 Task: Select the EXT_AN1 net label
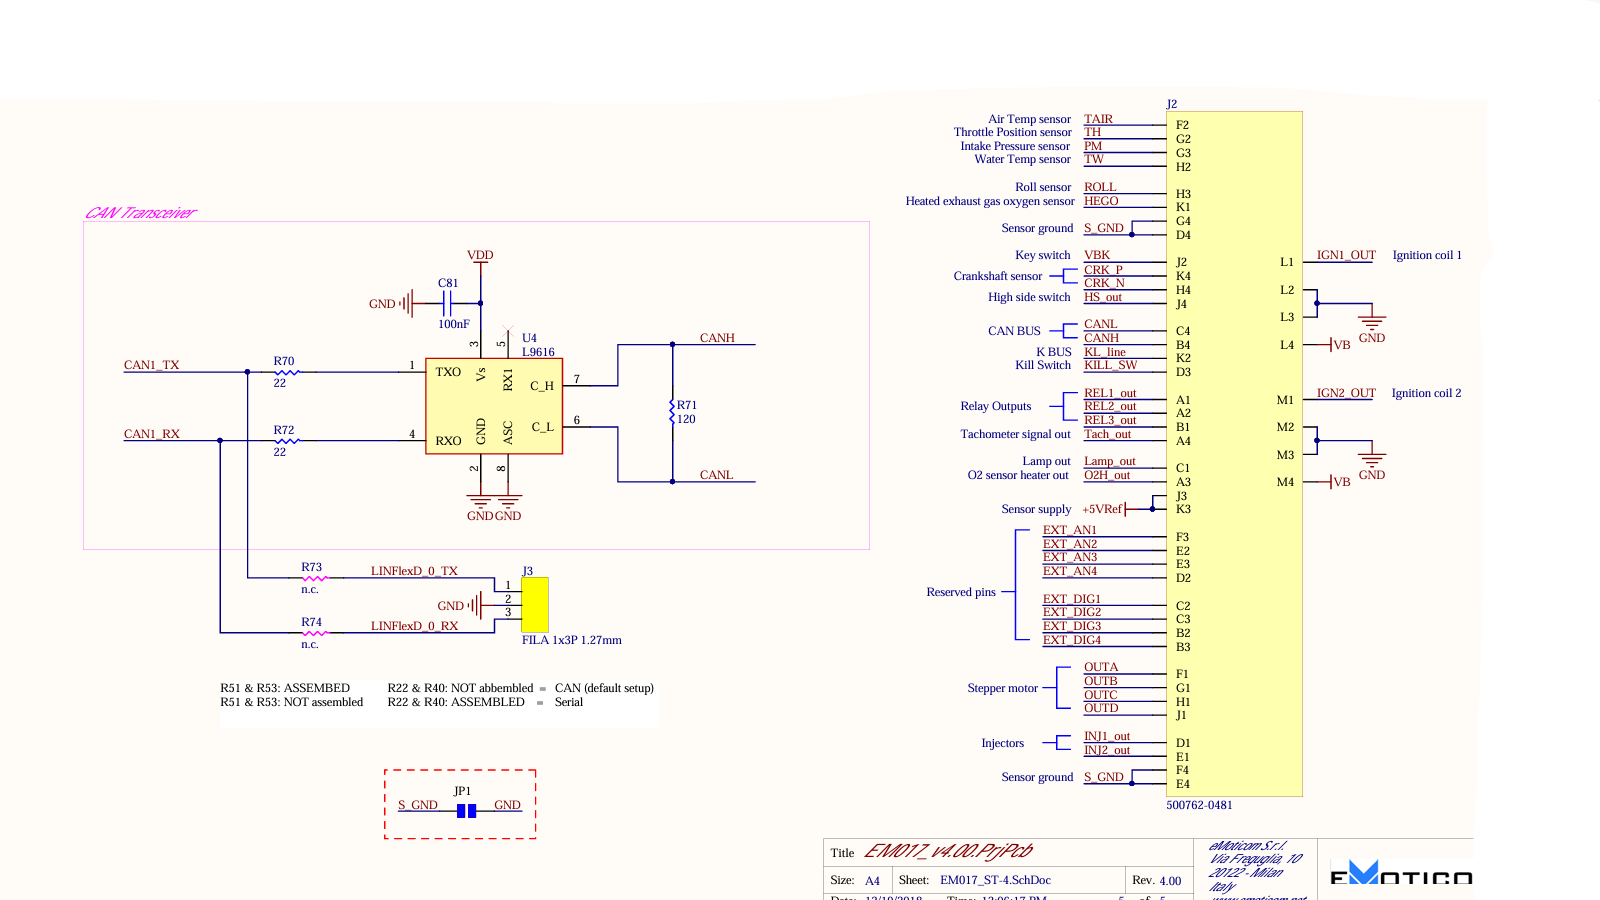point(1069,530)
